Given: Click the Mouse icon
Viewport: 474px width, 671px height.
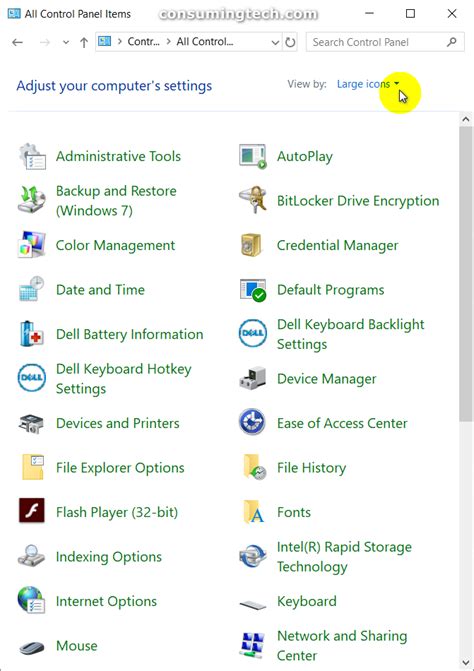Looking at the screenshot, I should 32,647.
